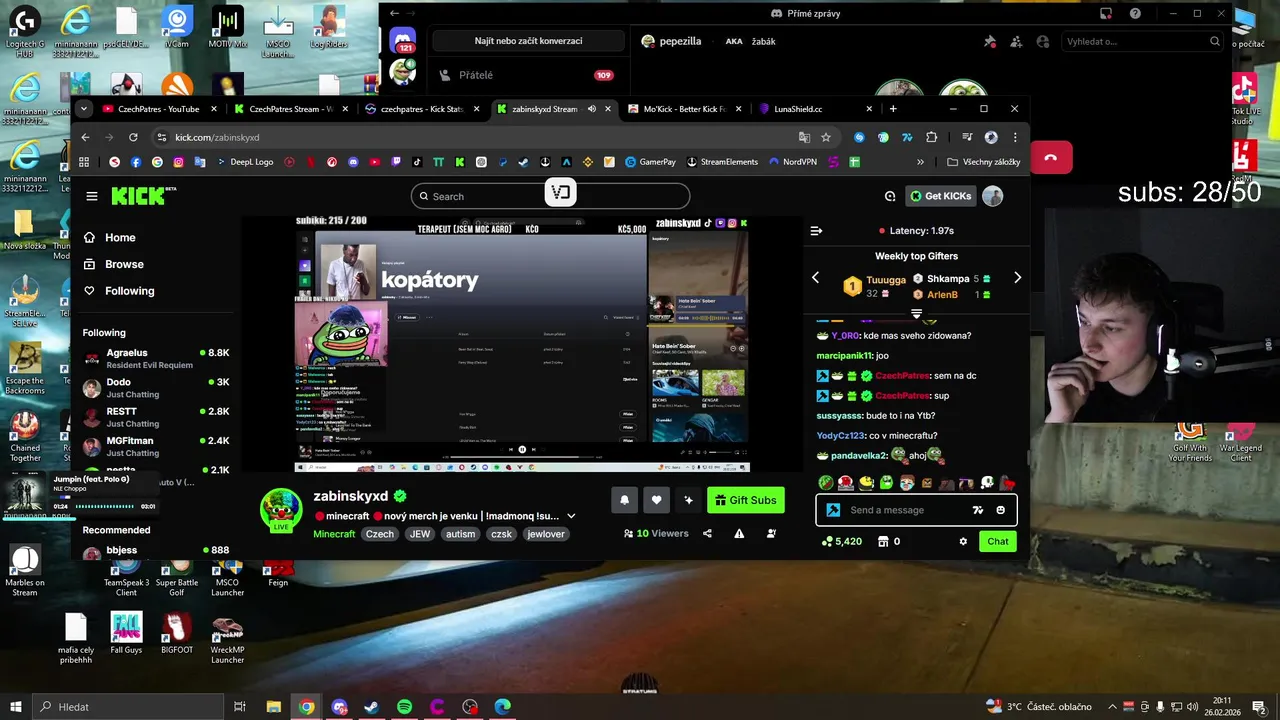1280x720 pixels.
Task: Click the sparkle button beside Gift Subs
Action: pyautogui.click(x=688, y=500)
